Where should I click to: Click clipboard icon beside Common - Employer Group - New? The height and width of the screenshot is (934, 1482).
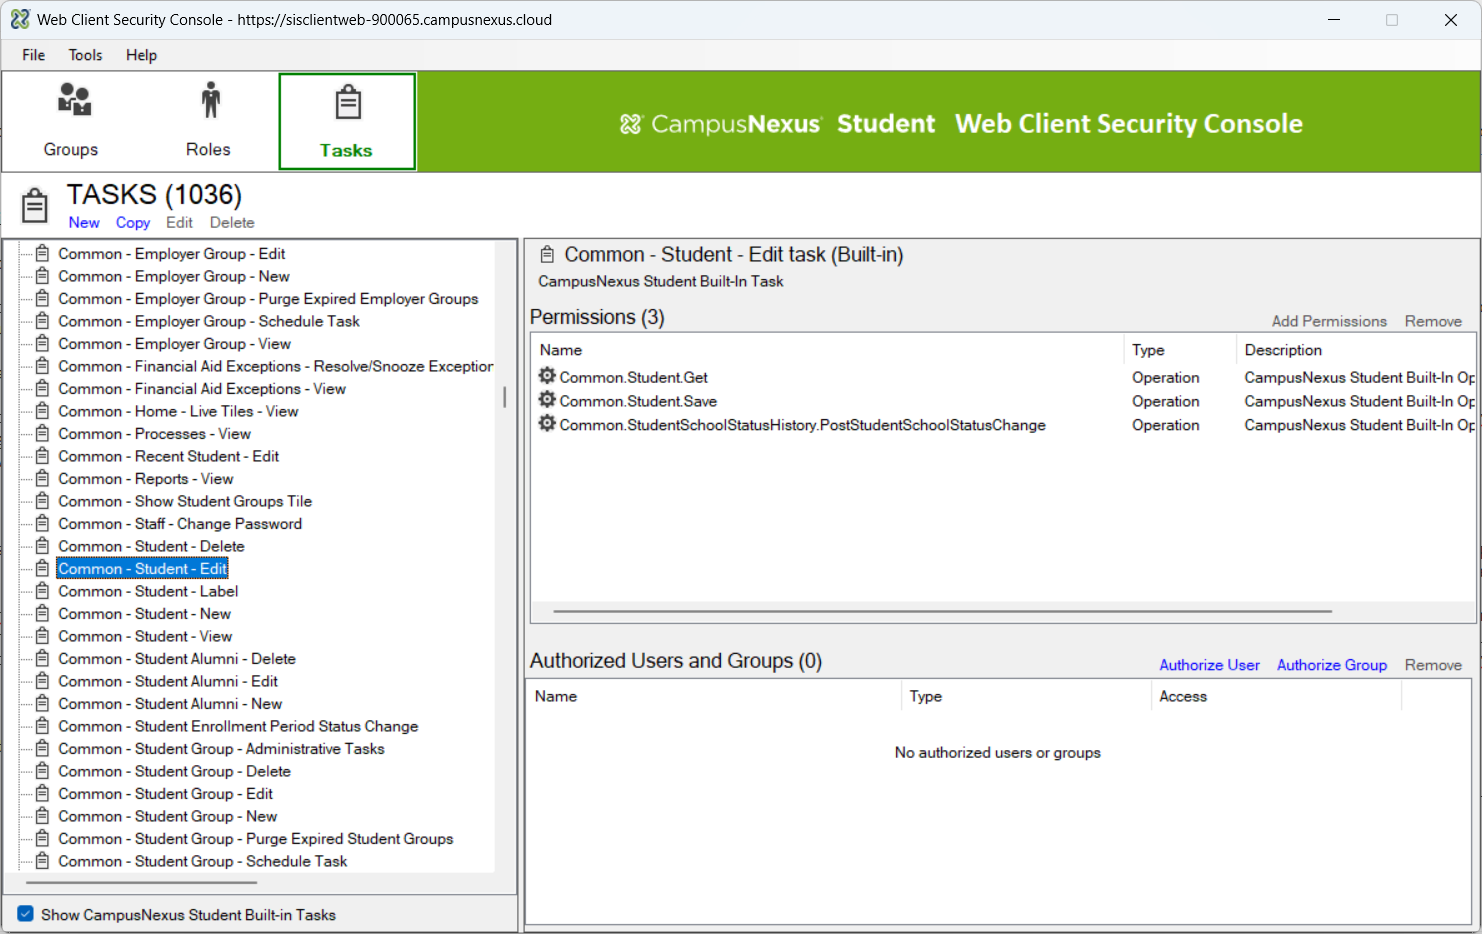click(x=42, y=276)
